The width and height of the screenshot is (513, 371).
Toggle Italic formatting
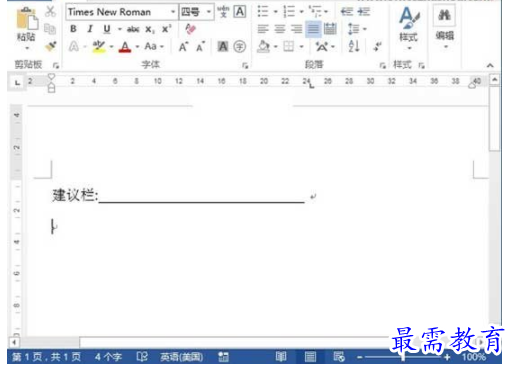(x=90, y=29)
